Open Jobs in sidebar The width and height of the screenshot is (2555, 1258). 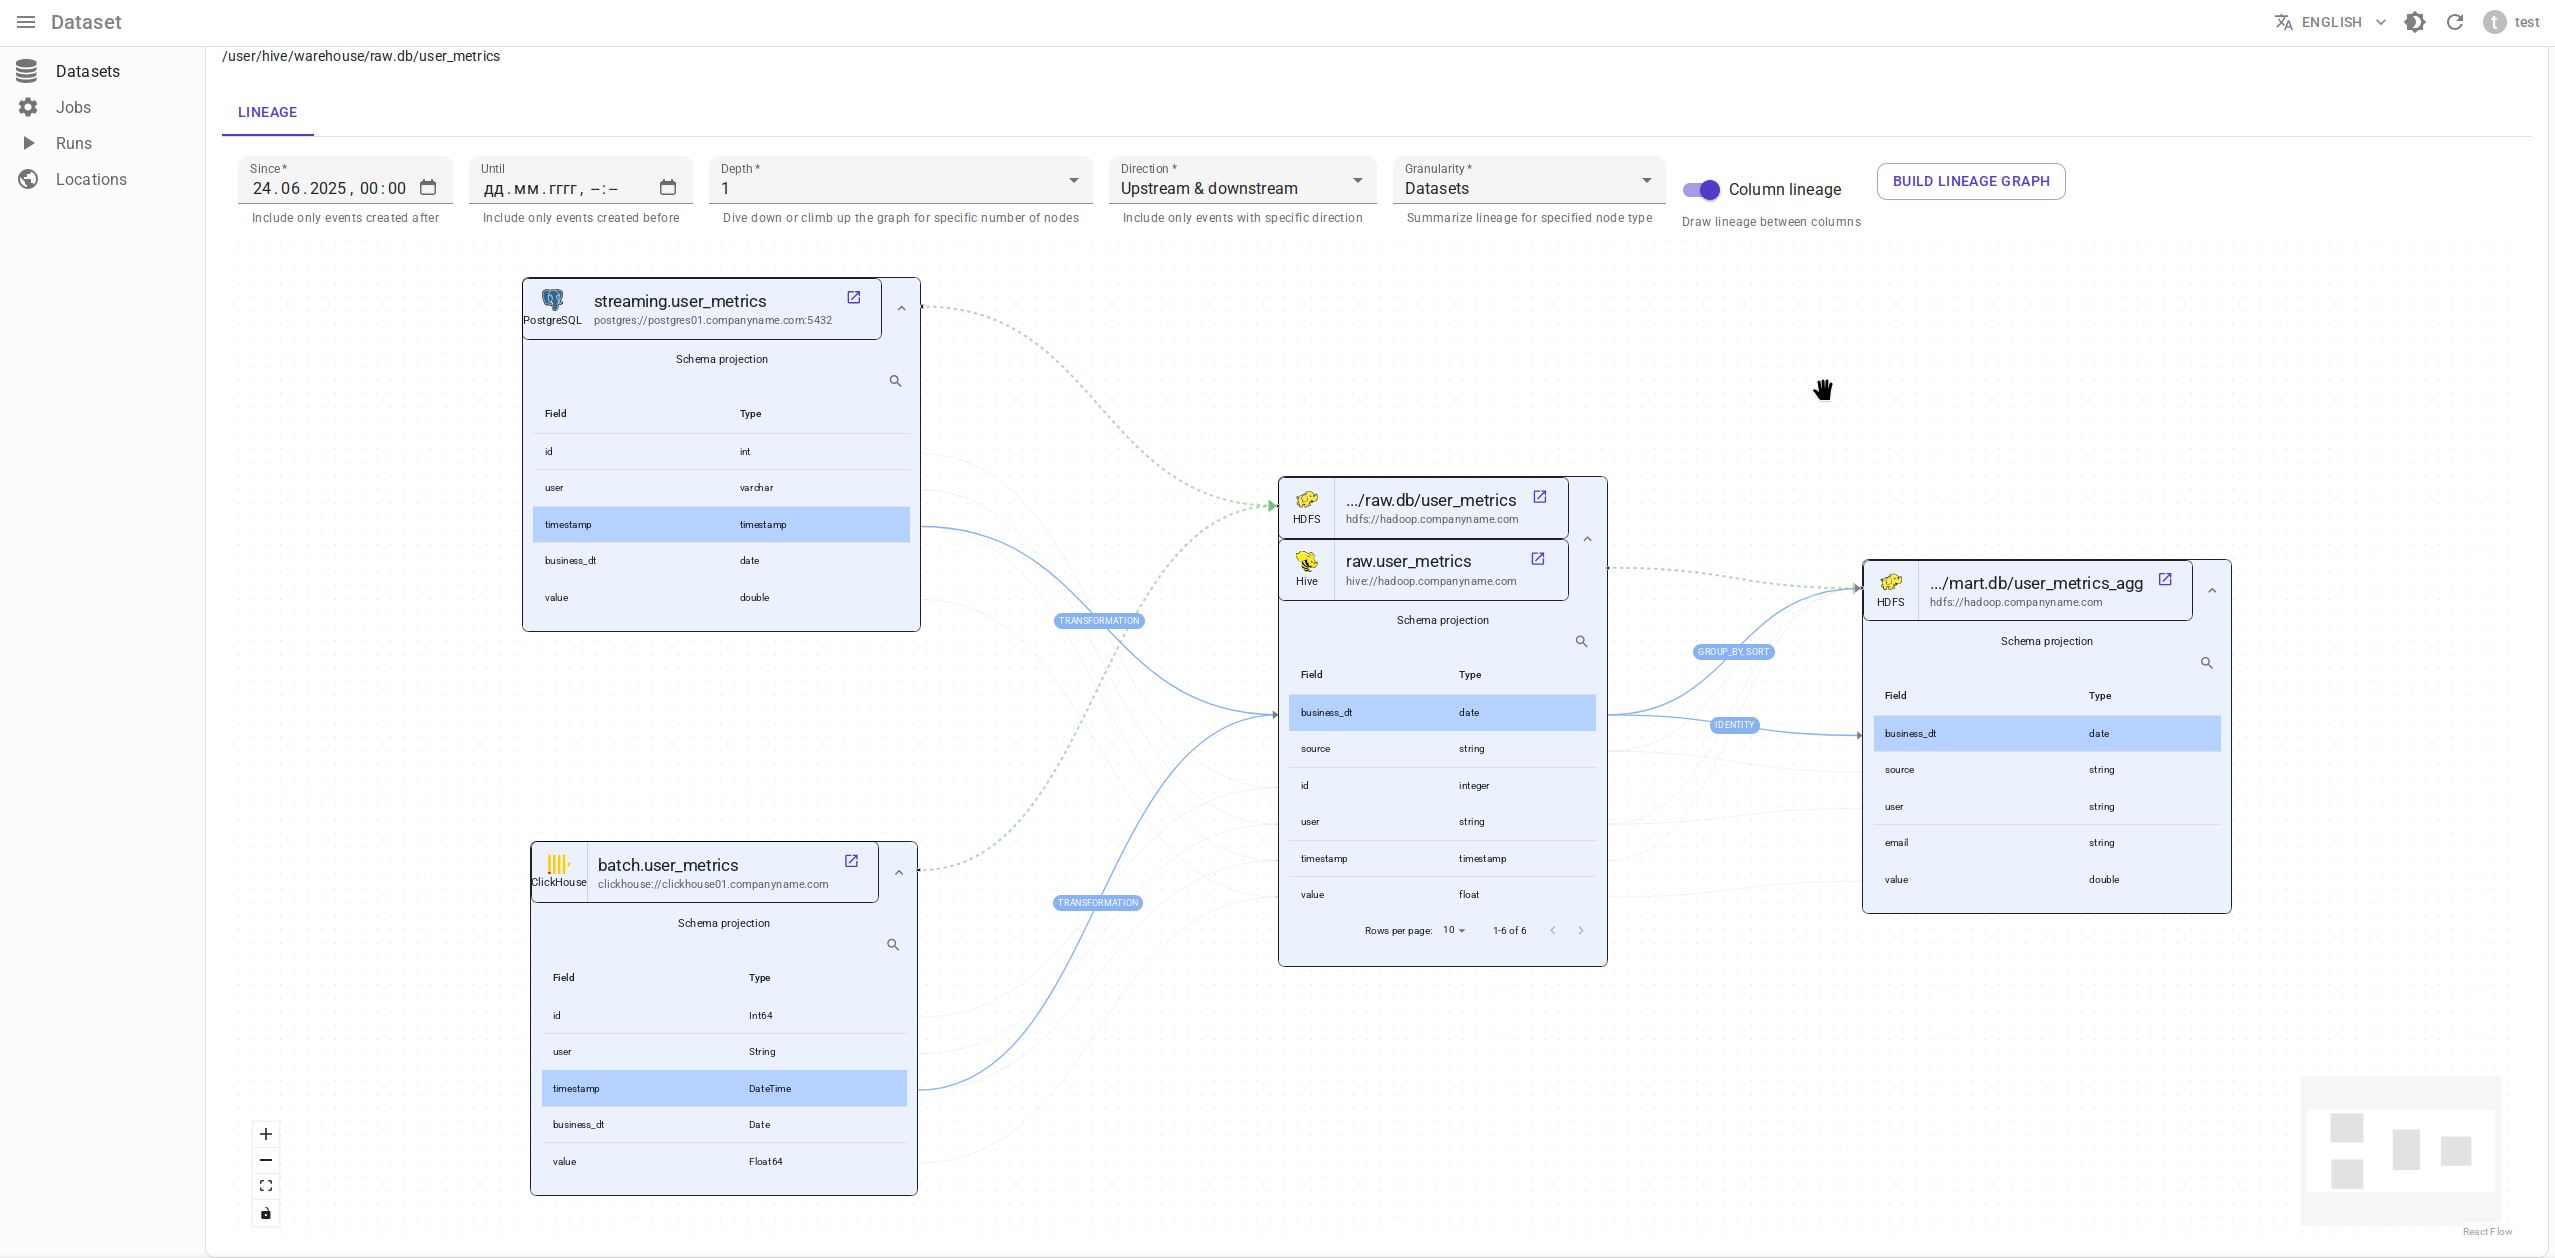[x=73, y=107]
